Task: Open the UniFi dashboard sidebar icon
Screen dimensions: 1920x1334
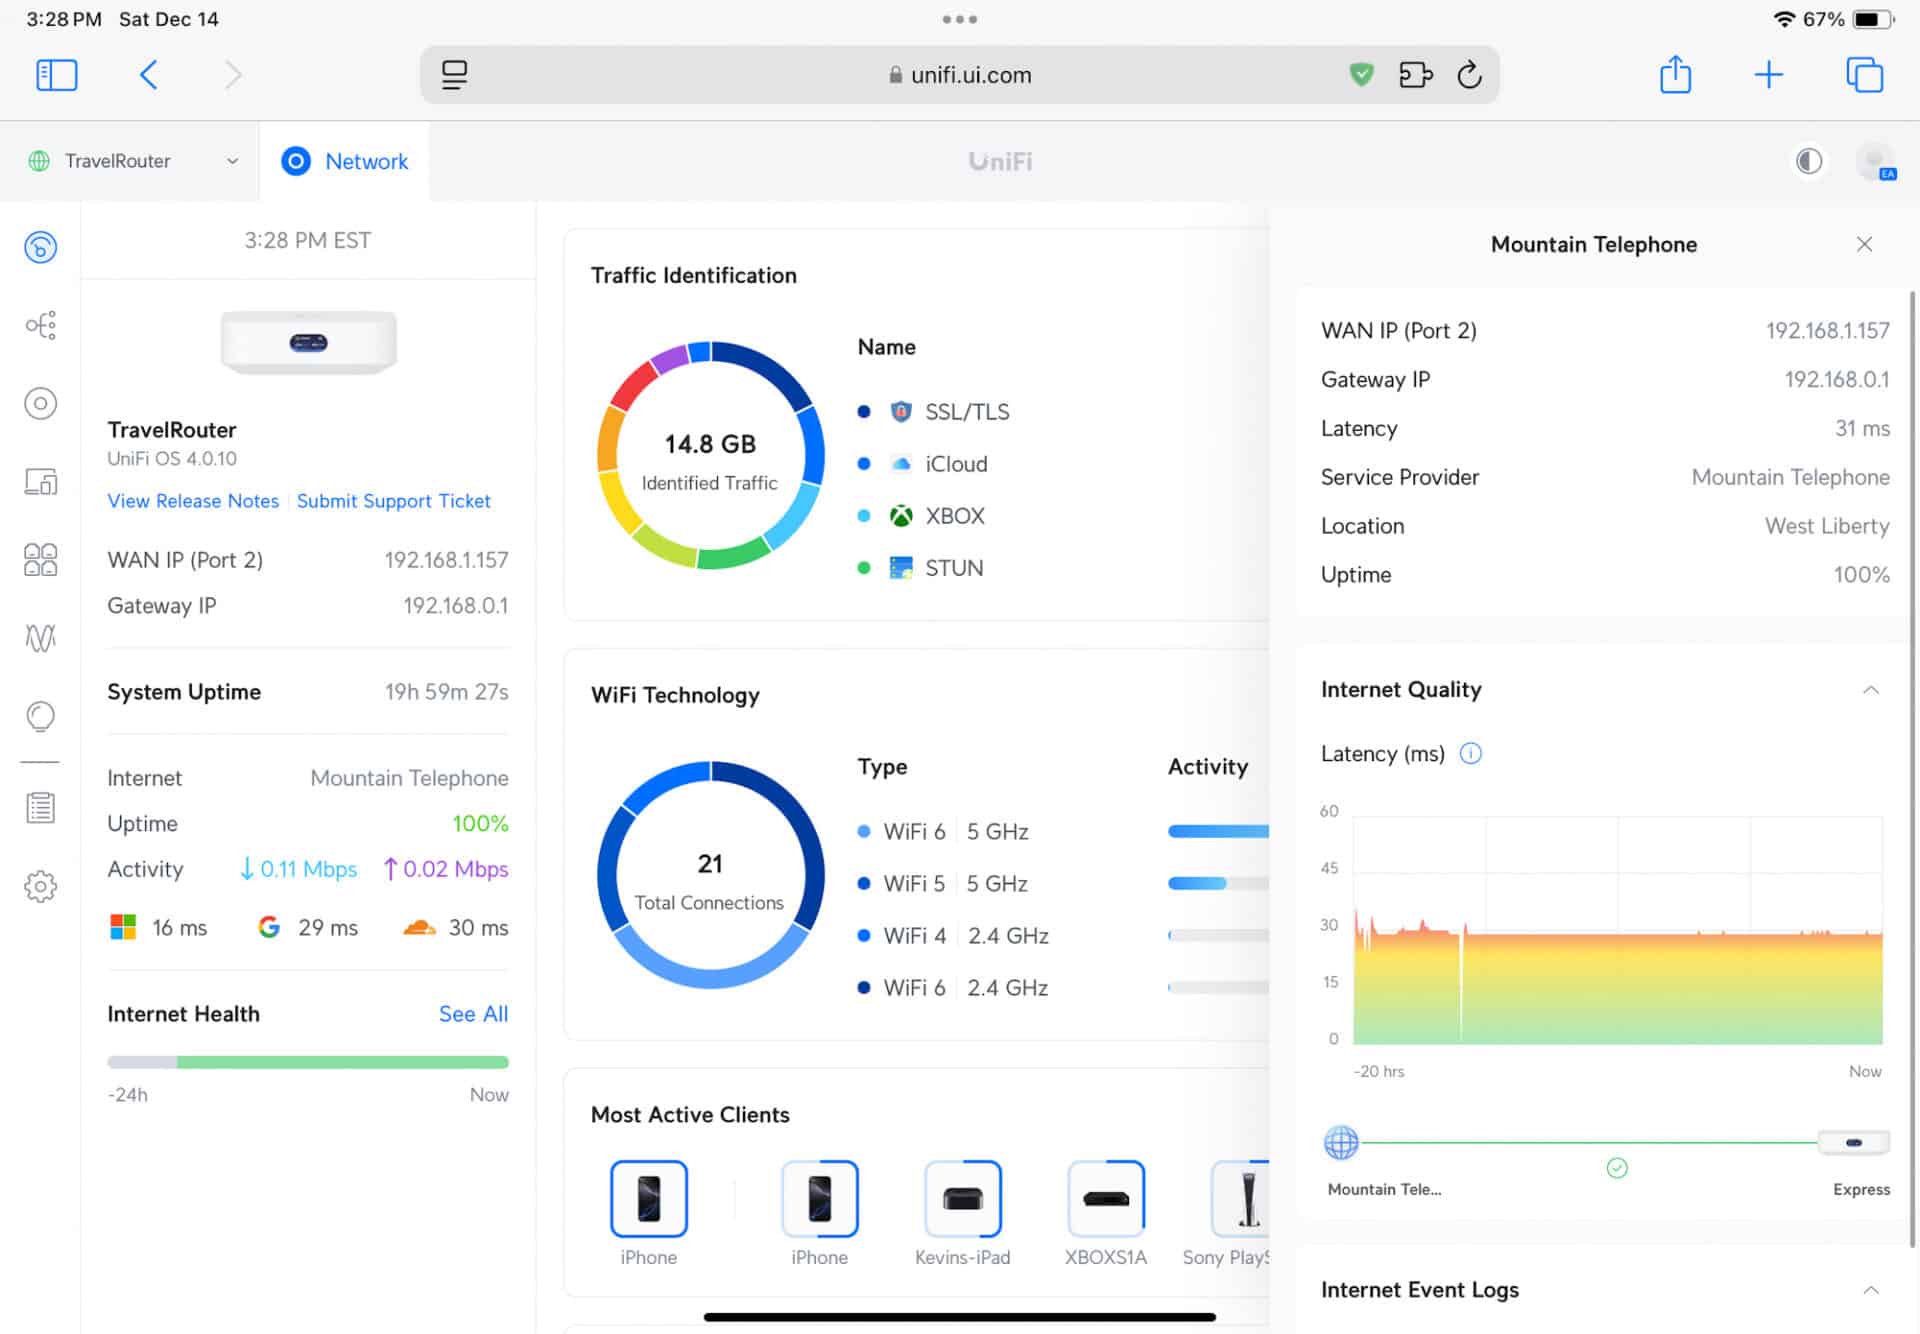Action: click(x=40, y=247)
